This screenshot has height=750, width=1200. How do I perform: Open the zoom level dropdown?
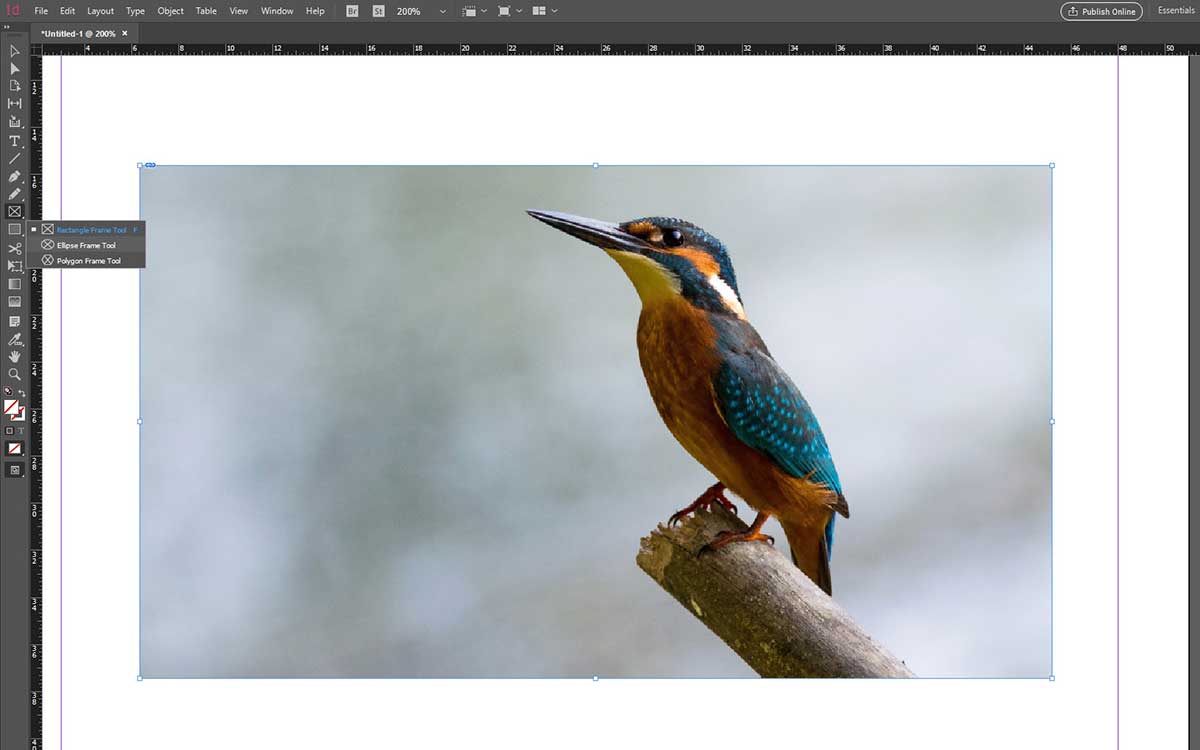tap(441, 11)
